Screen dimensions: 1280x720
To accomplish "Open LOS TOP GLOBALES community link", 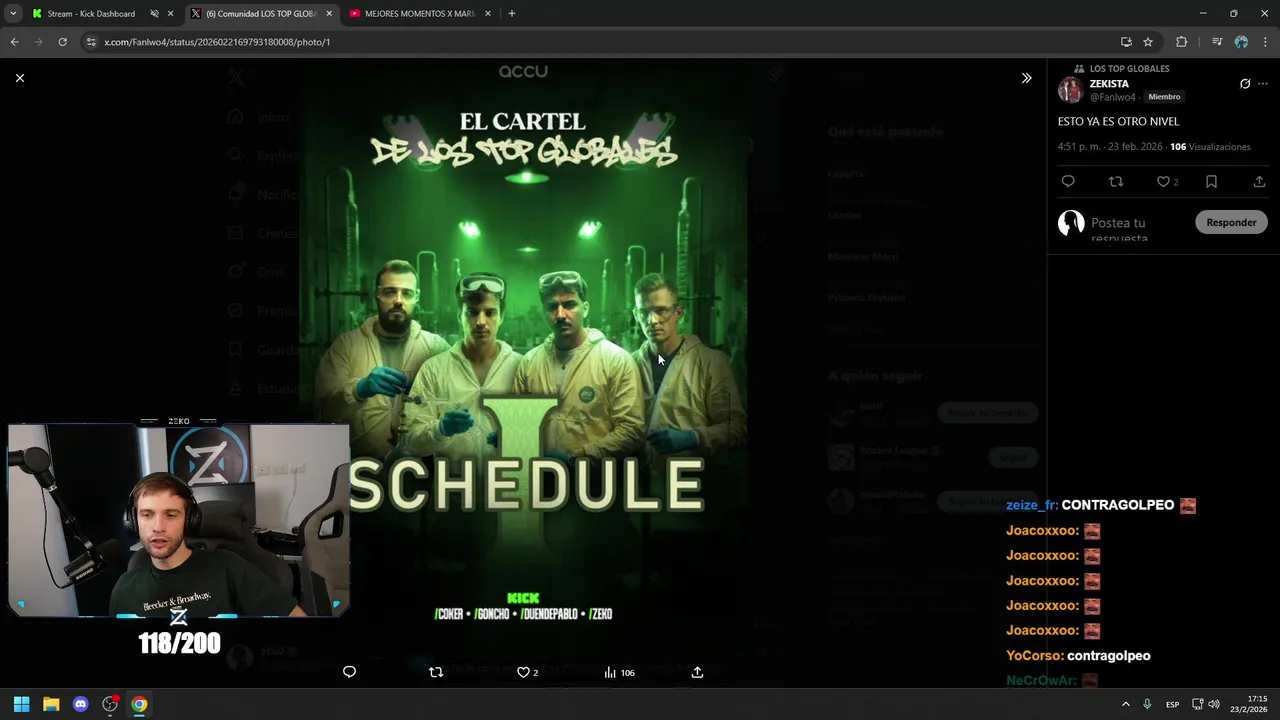I will point(1129,68).
